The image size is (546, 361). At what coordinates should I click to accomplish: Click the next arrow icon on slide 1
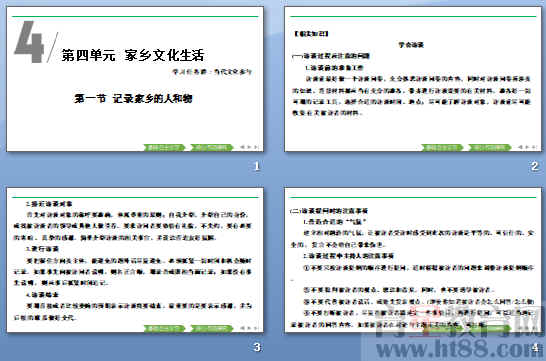pos(249,147)
